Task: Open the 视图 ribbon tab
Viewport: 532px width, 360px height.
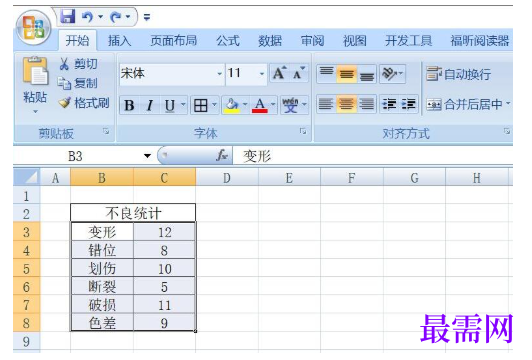Action: coord(355,41)
